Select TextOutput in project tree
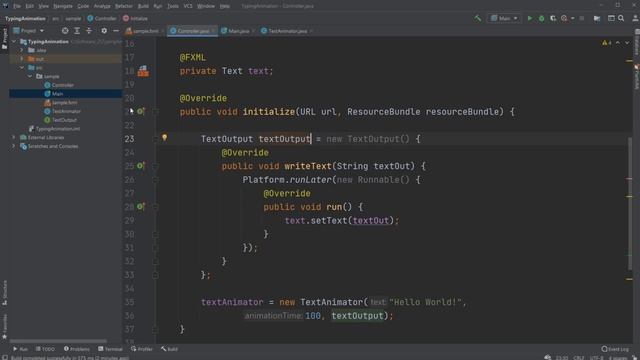The height and width of the screenshot is (360, 640). 61,120
